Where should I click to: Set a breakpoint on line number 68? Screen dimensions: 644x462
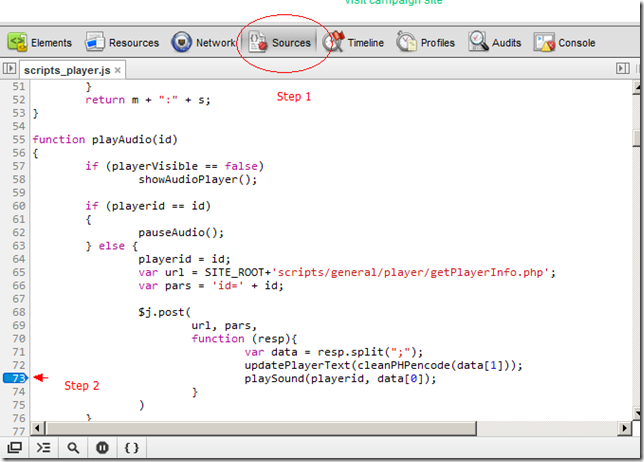[19, 312]
